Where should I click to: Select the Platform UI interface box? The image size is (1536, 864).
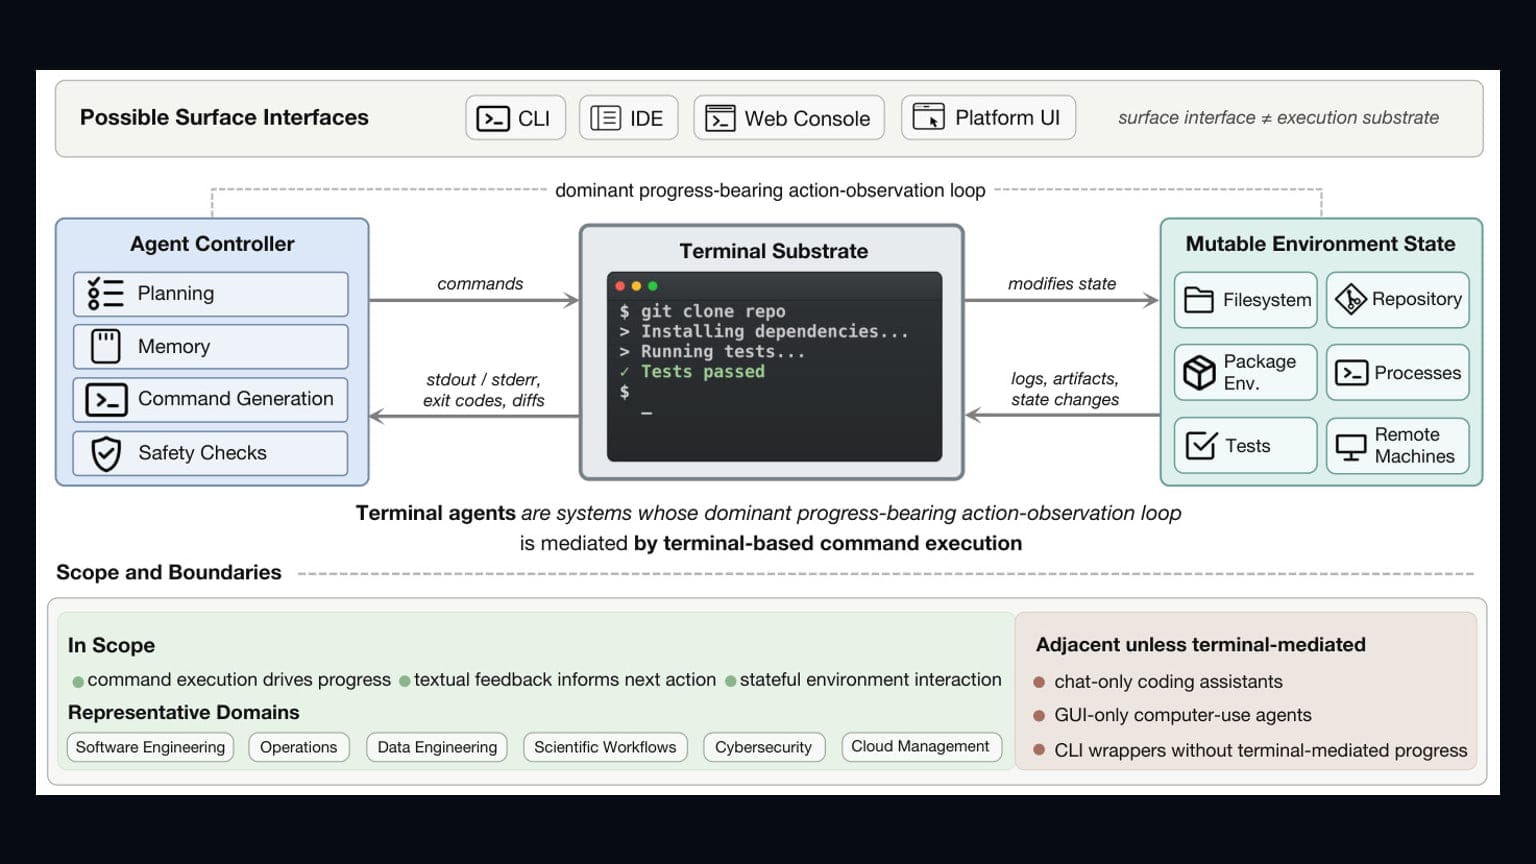[x=988, y=117]
